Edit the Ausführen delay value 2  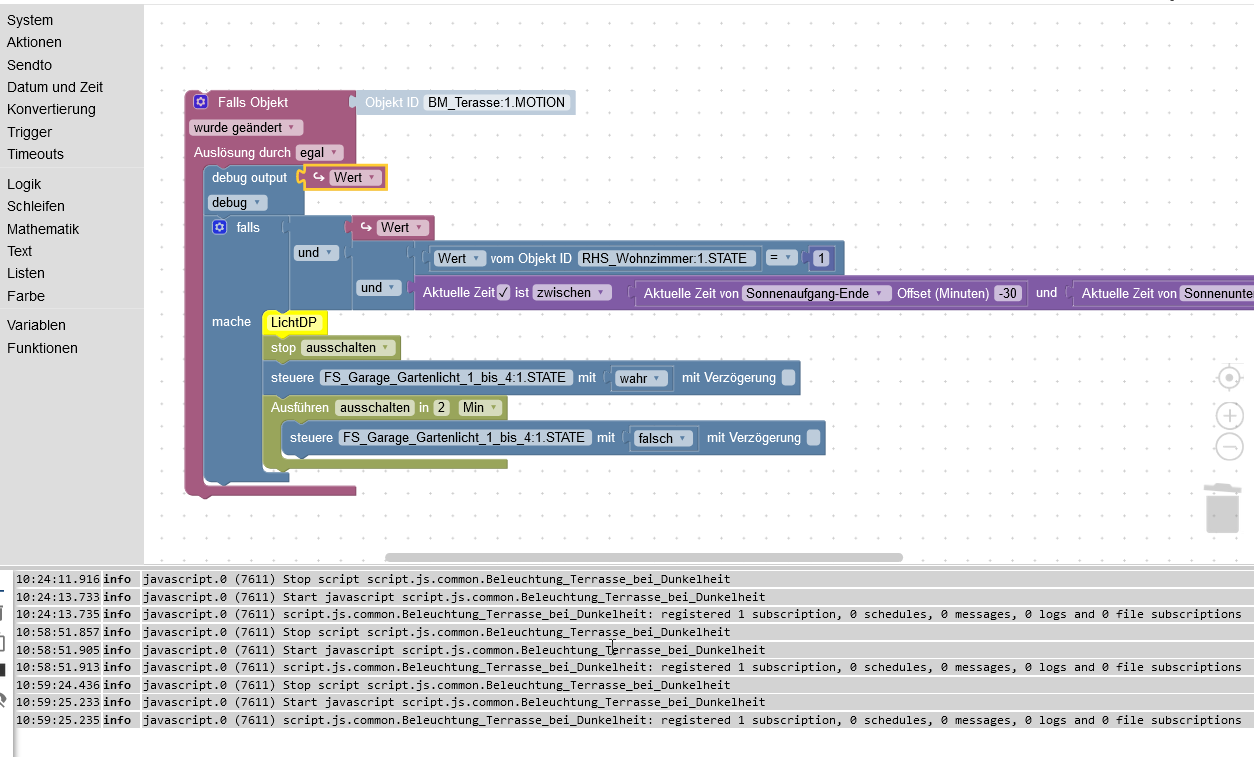(441, 408)
